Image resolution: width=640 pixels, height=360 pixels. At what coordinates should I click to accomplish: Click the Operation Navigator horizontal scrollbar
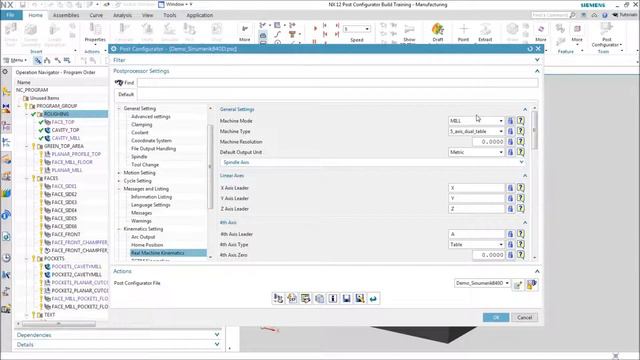coord(59,324)
